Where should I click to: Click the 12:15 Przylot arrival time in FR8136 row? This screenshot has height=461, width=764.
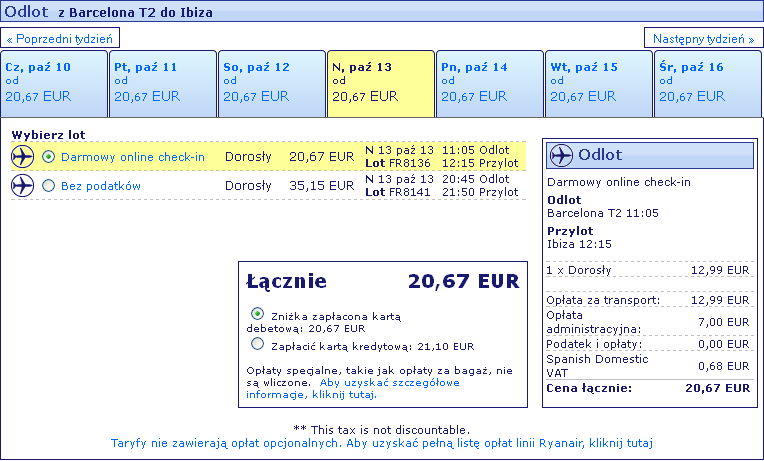coord(480,163)
